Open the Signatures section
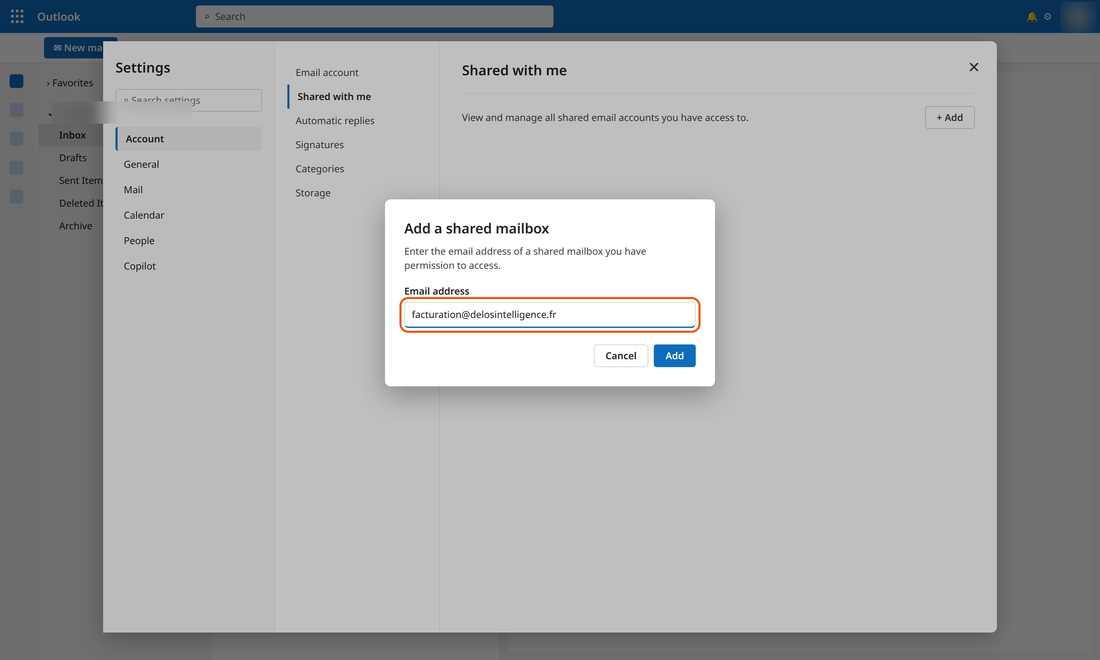The image size is (1100, 660). coord(319,144)
